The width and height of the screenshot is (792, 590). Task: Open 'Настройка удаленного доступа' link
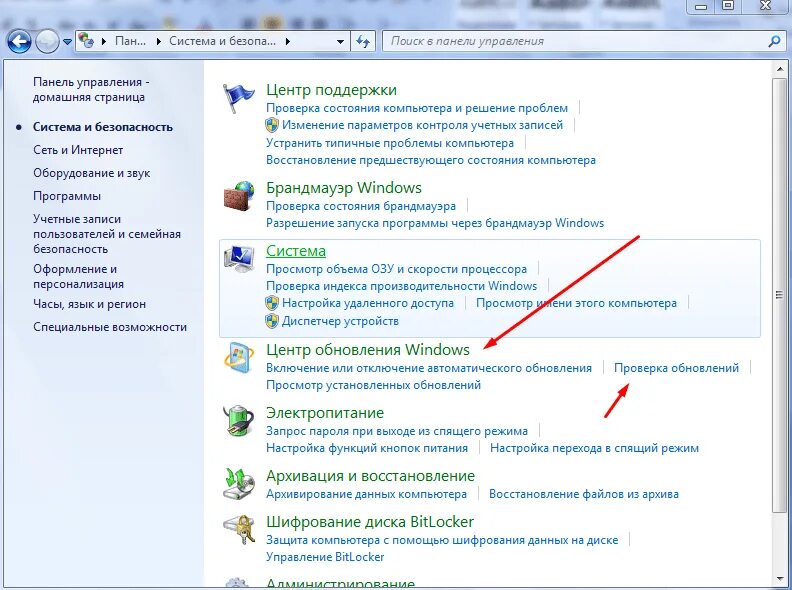click(x=368, y=303)
